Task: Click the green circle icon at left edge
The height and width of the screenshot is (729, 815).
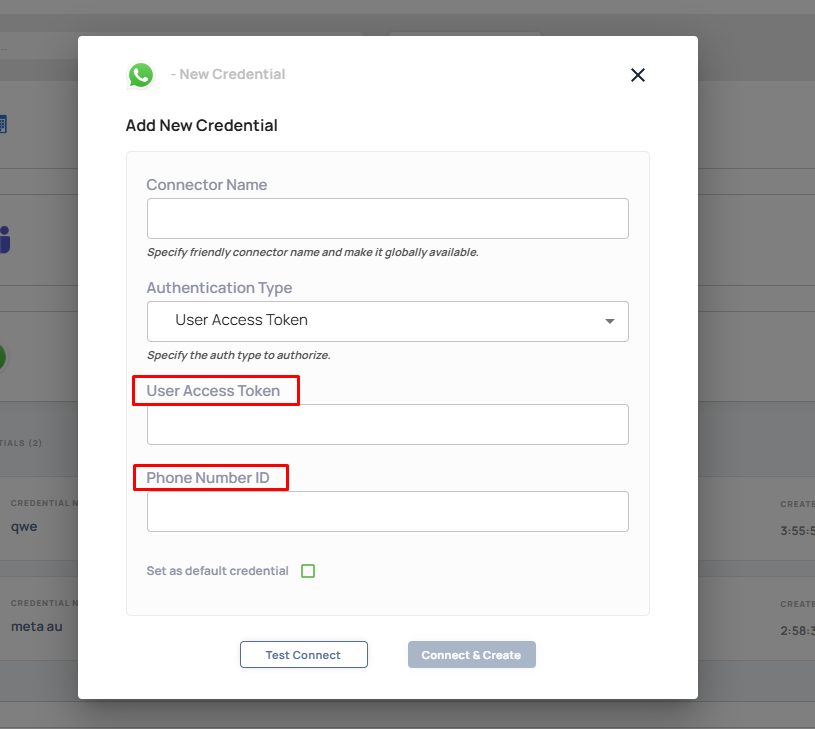Action: pos(3,357)
